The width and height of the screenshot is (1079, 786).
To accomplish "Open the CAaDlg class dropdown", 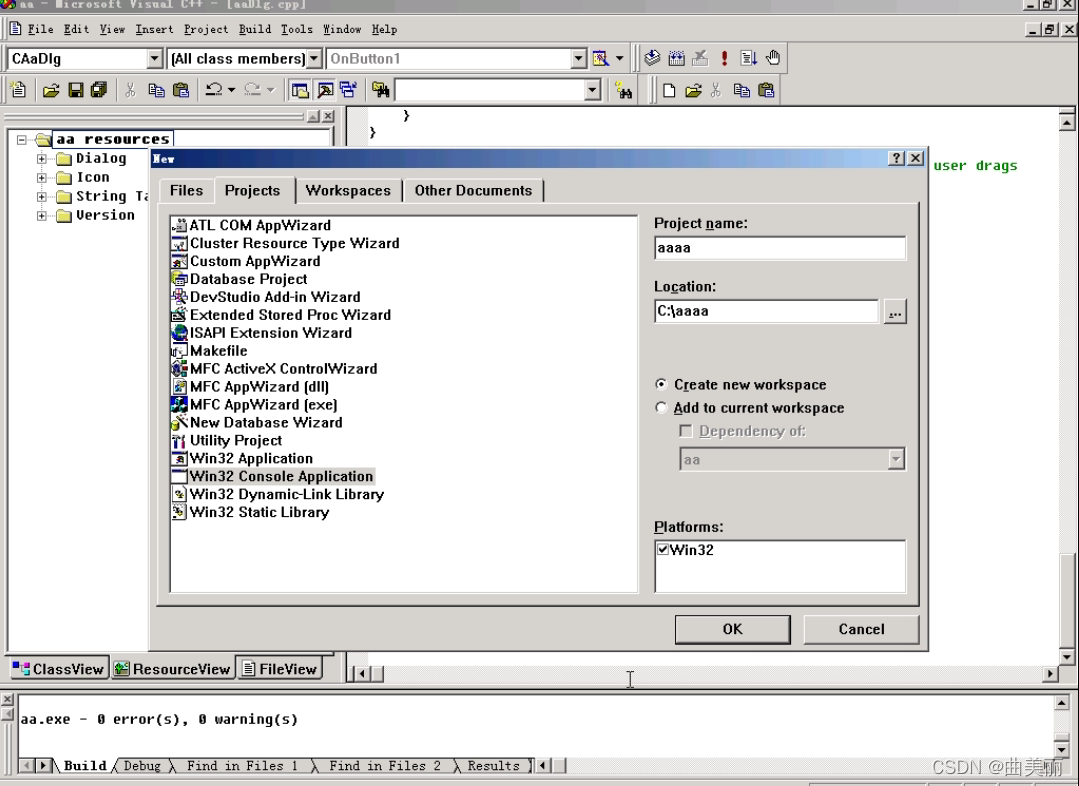I will click(x=155, y=59).
